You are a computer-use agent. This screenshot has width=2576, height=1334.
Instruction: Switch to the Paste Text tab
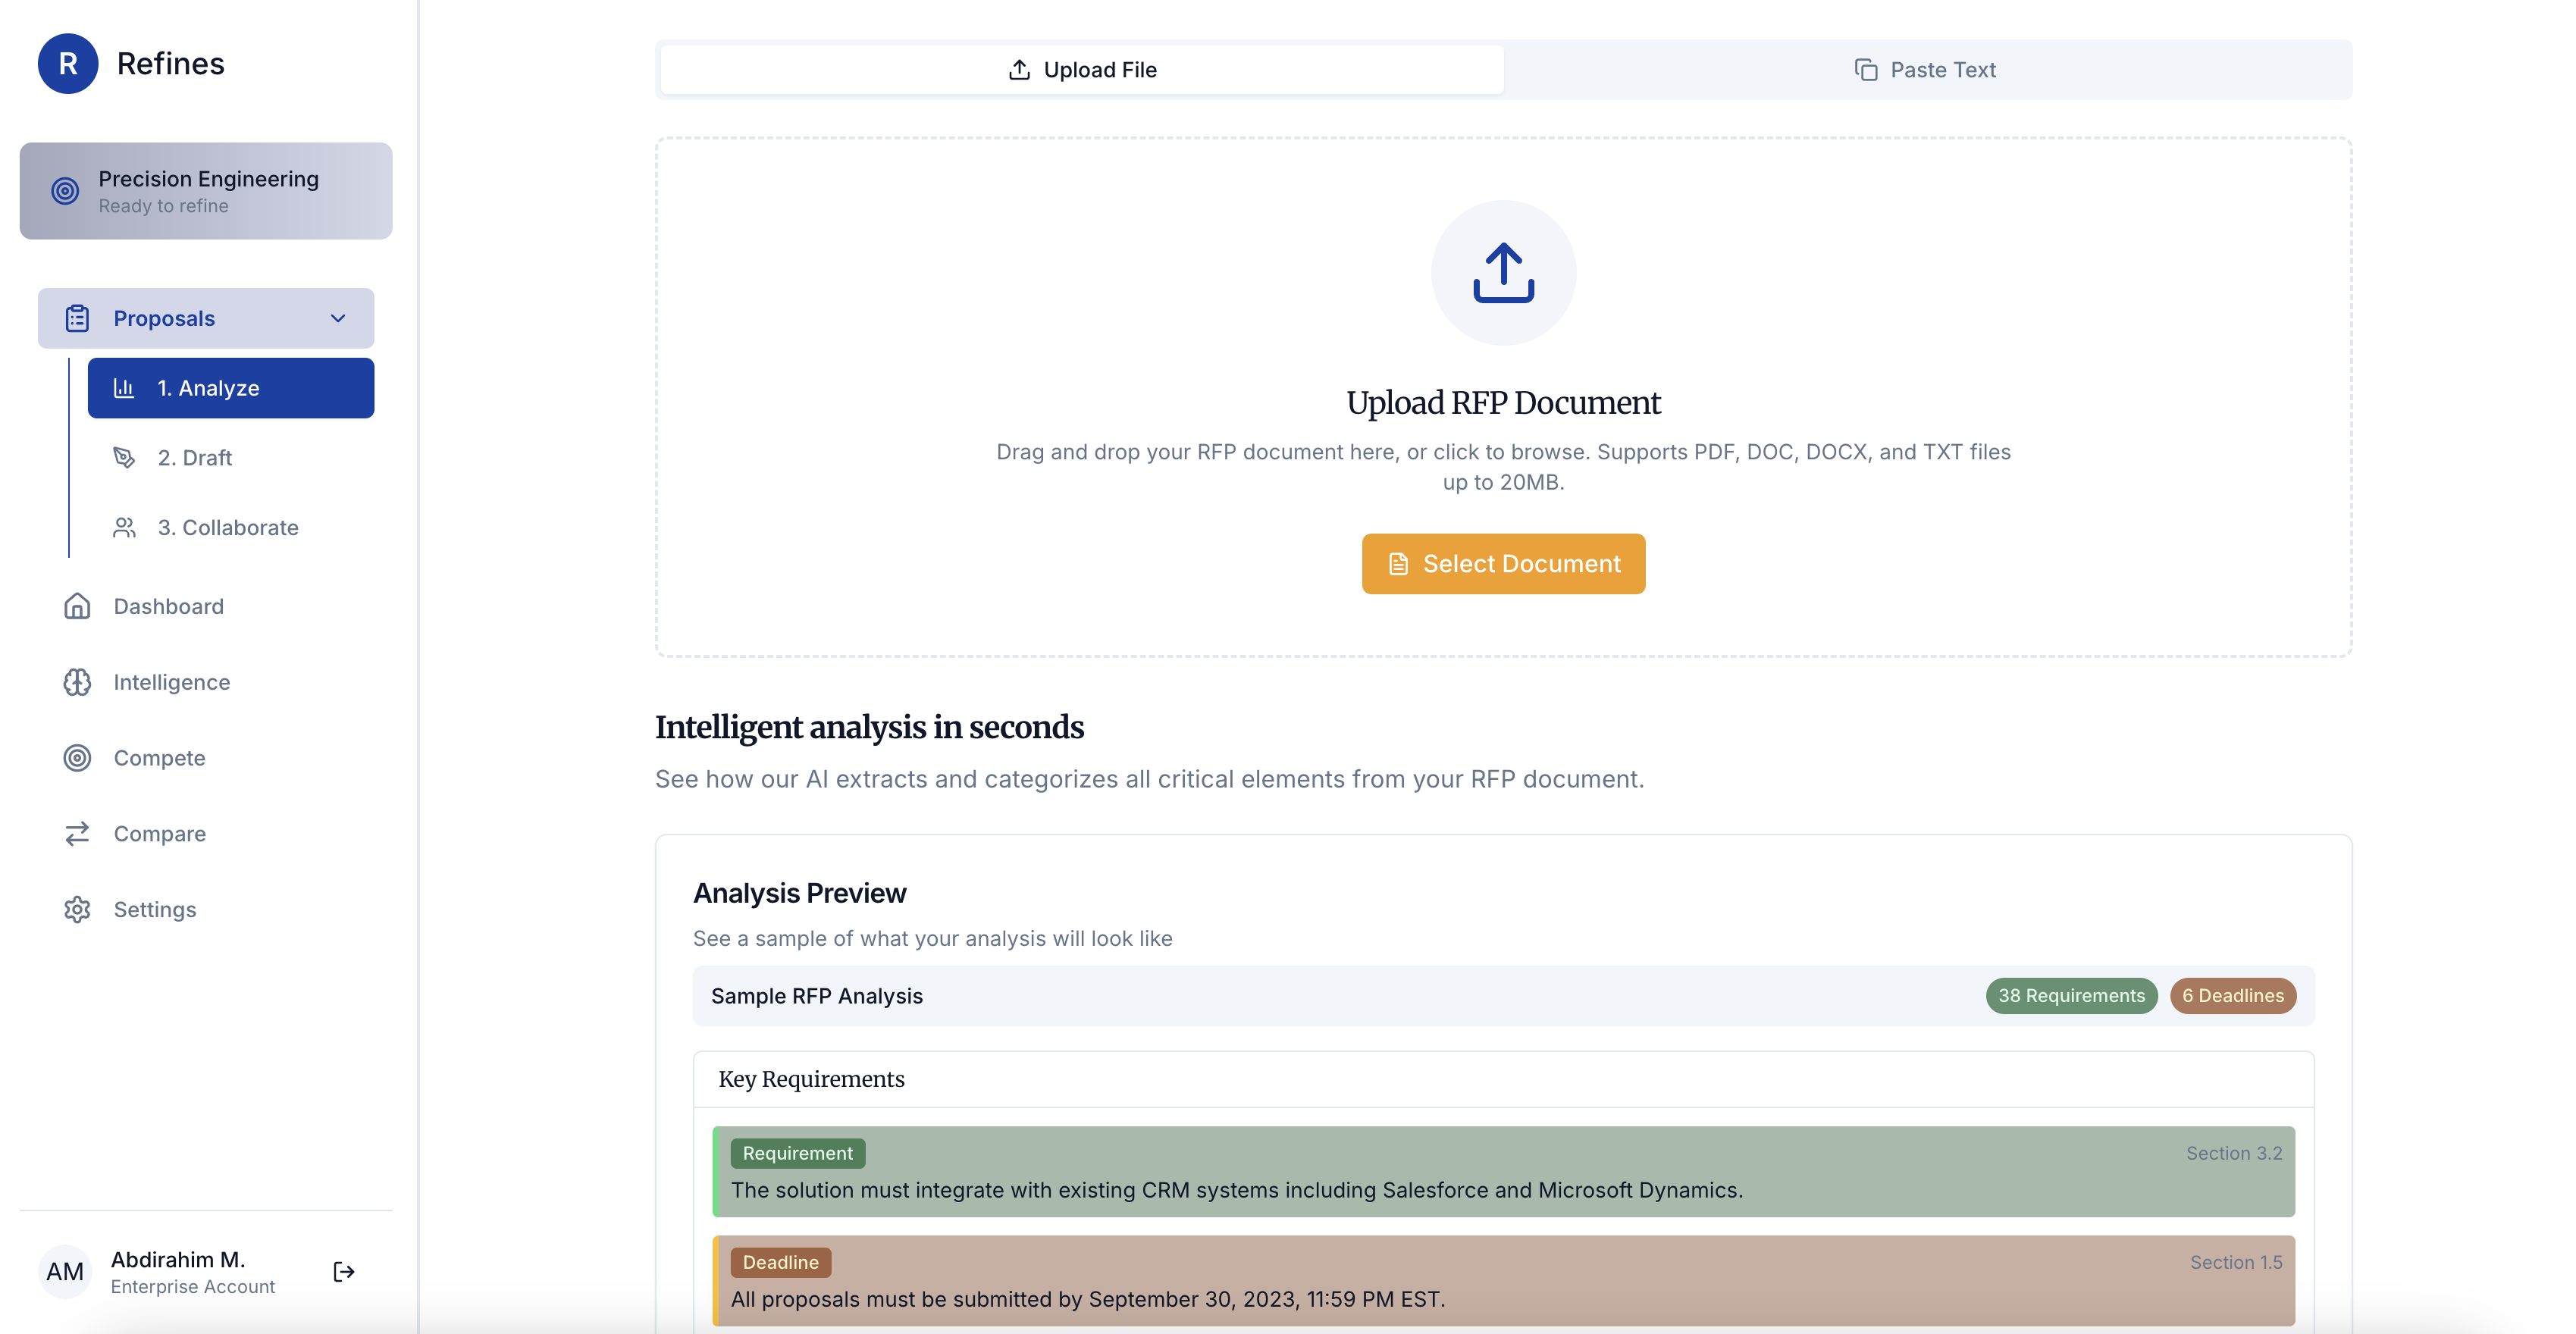click(1927, 69)
